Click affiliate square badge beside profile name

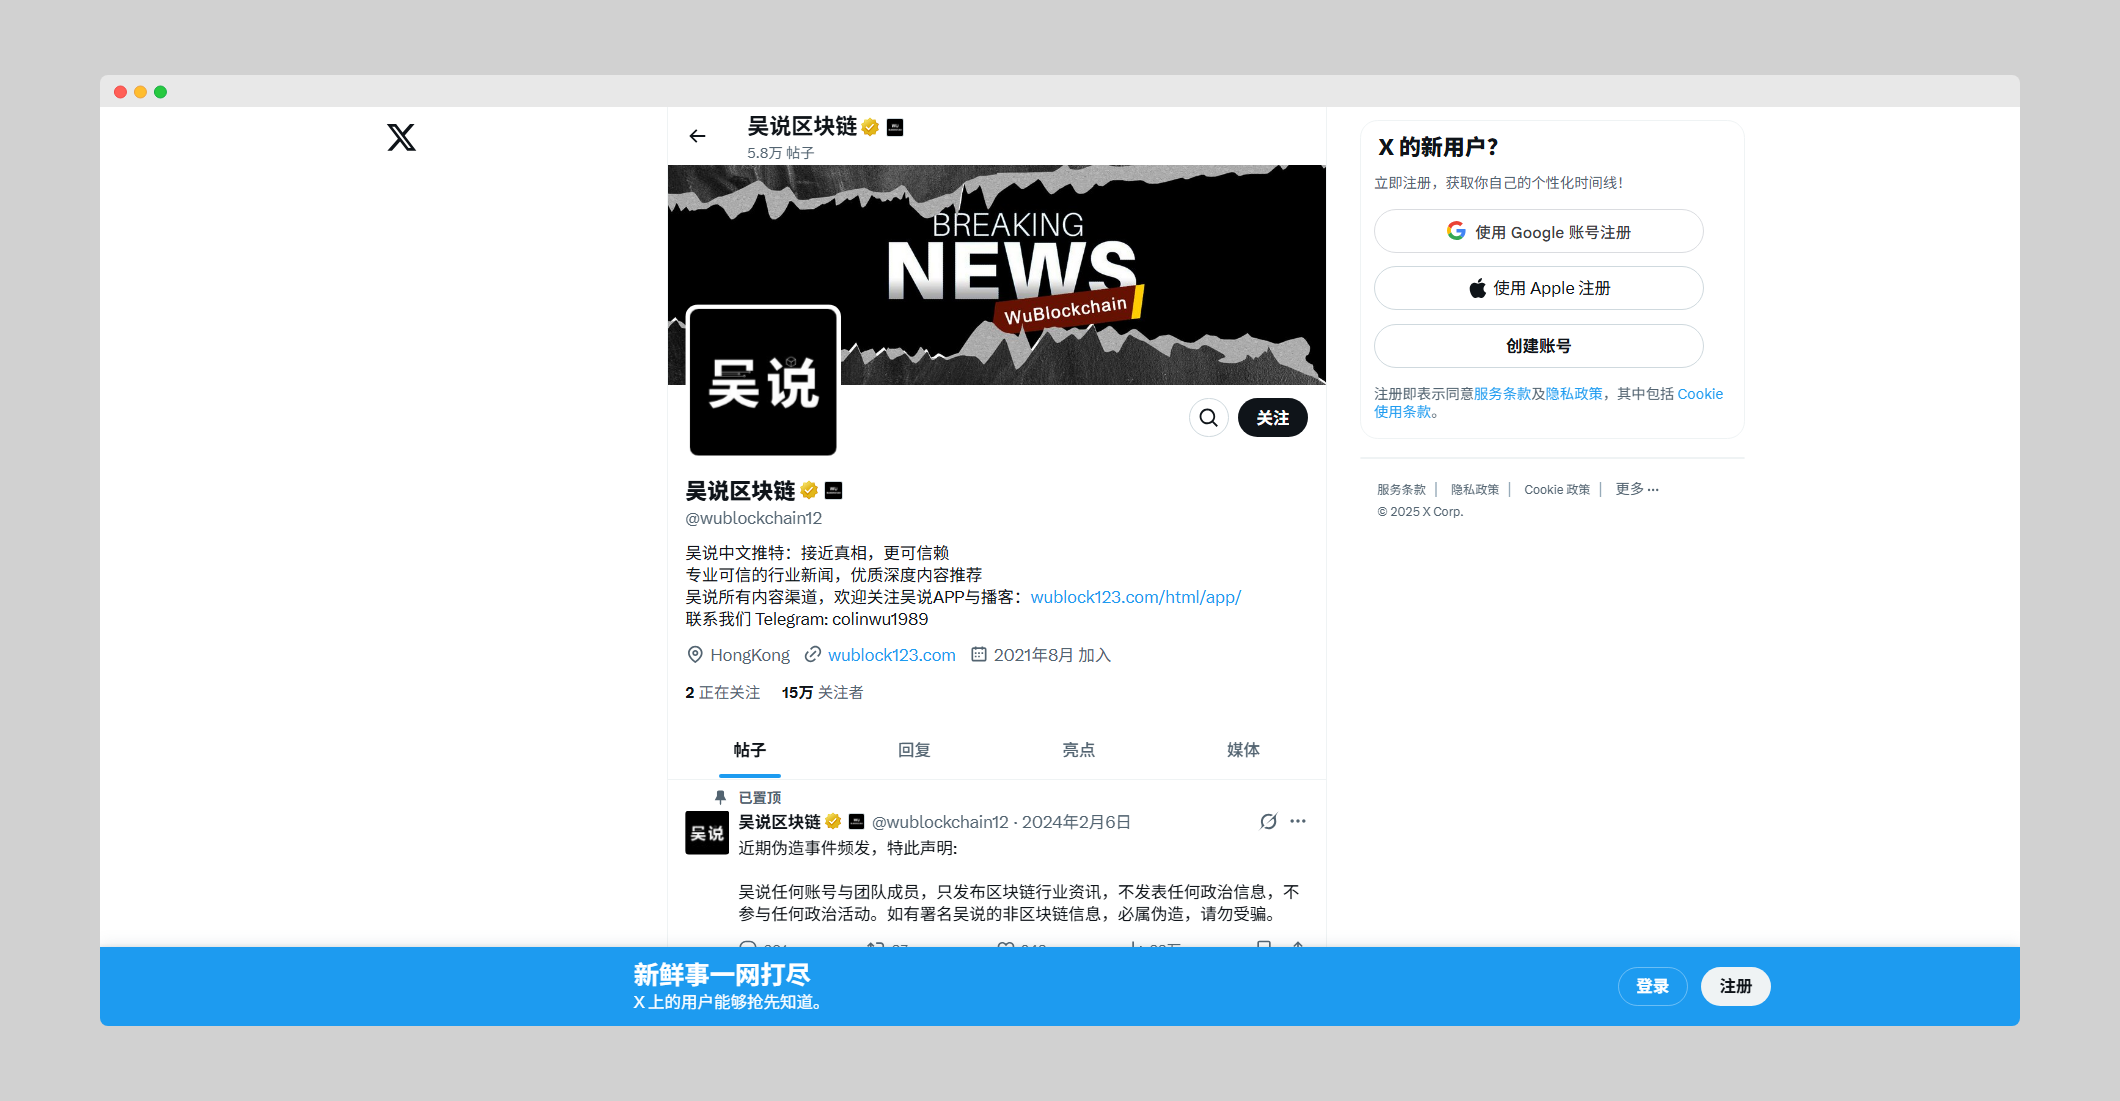pyautogui.click(x=834, y=490)
